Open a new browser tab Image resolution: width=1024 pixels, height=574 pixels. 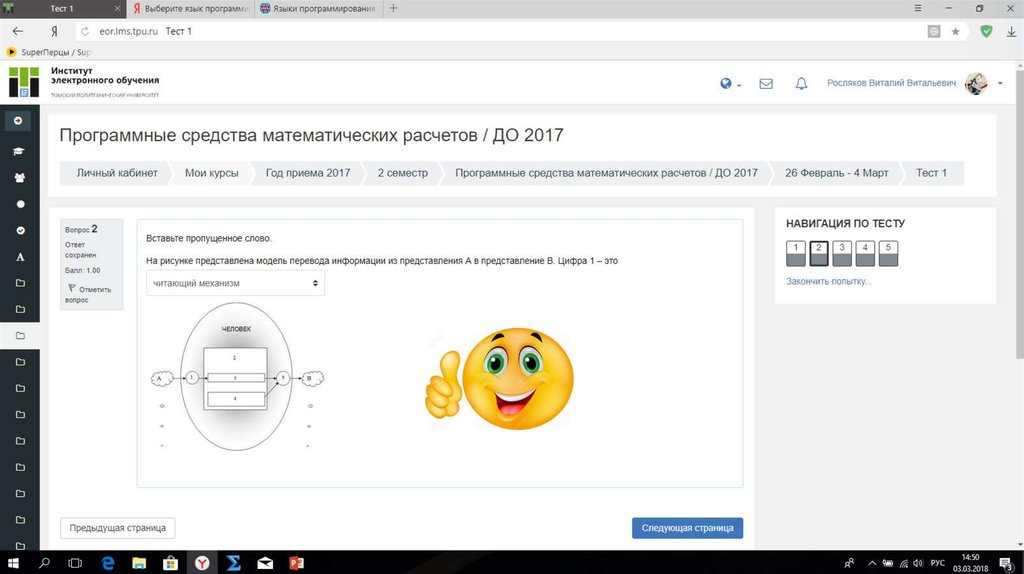point(393,8)
